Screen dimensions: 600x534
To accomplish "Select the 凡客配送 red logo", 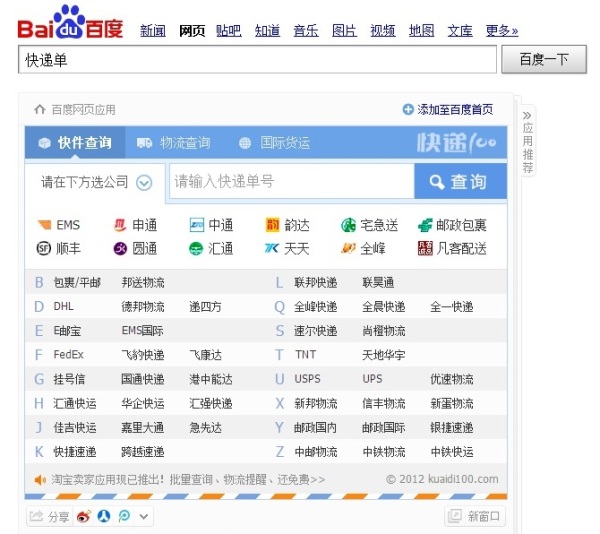I will 425,249.
